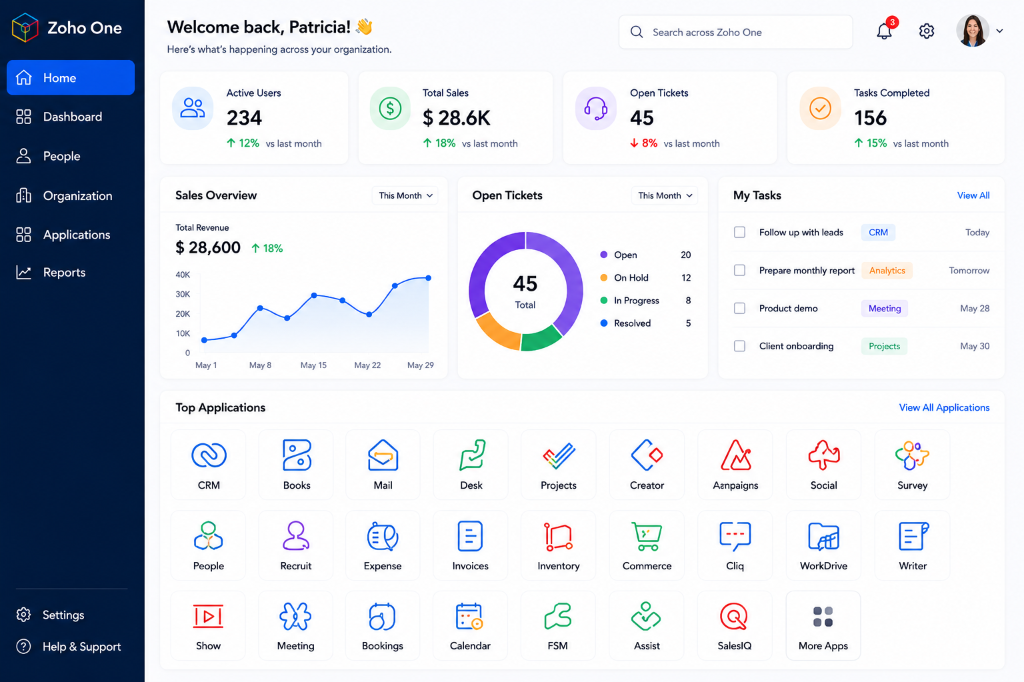Screen dimensions: 1024x682
Task: Select the last data point on revenue chart
Action: point(428,278)
